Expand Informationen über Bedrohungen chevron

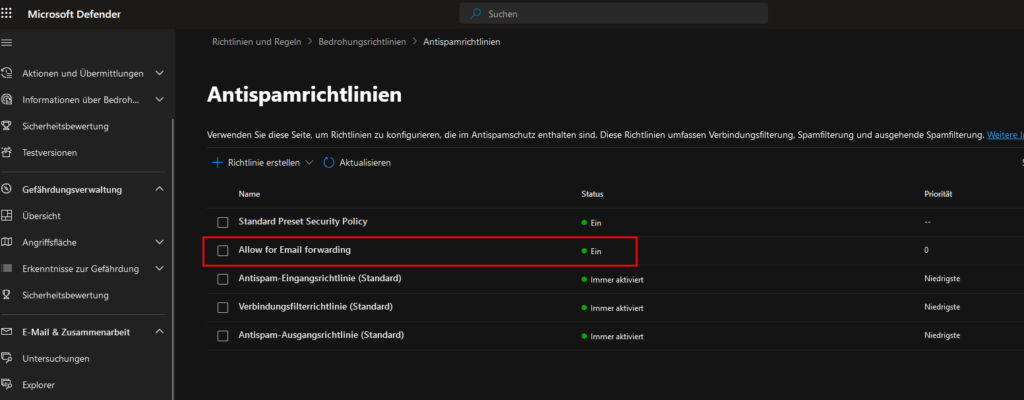pyautogui.click(x=160, y=99)
